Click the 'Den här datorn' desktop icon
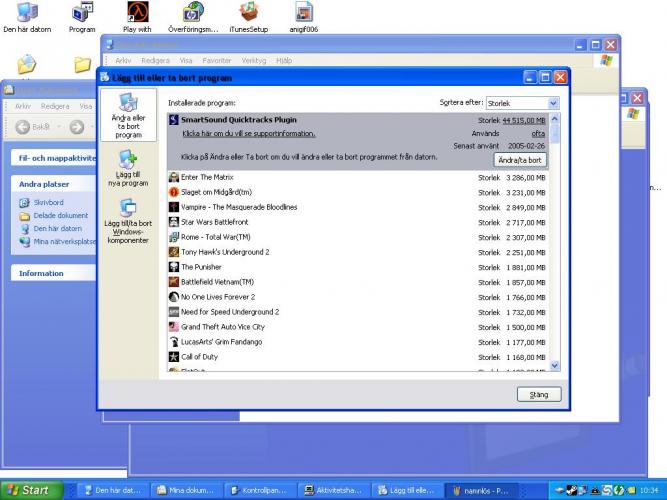 [x=28, y=17]
